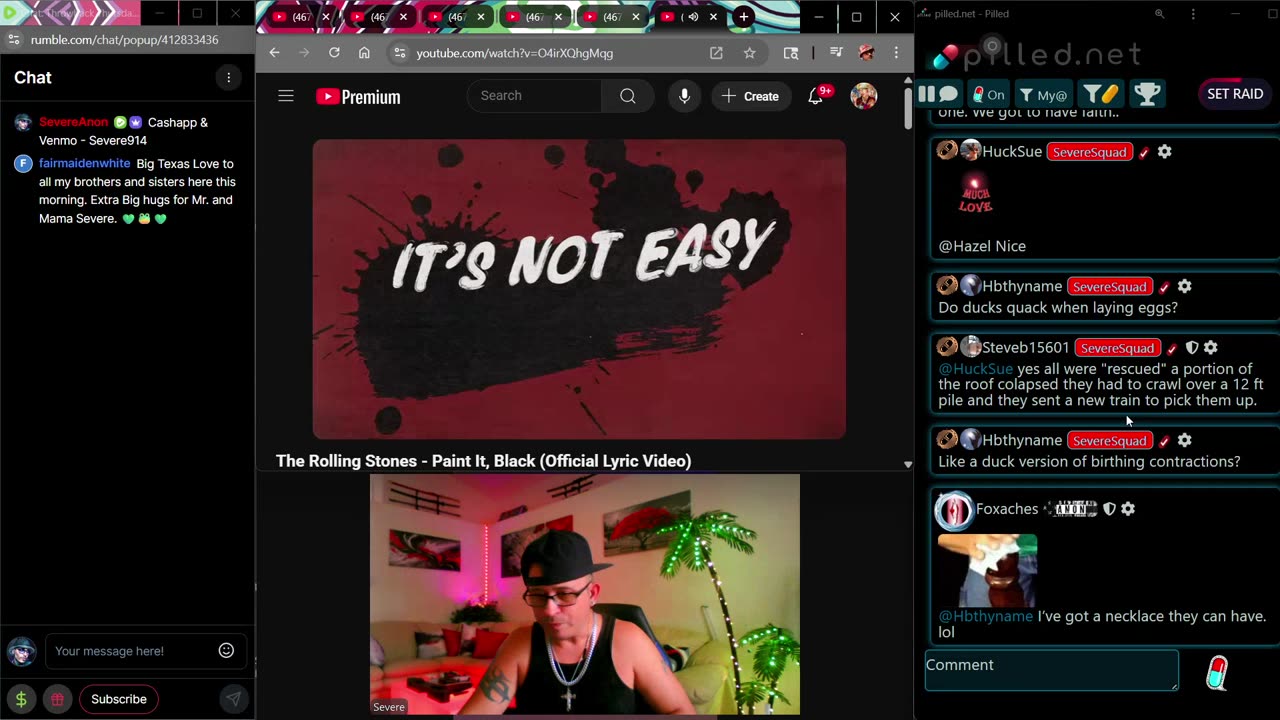Click the red checkmark beside Steveb15601
The image size is (1280, 720).
tap(1172, 348)
